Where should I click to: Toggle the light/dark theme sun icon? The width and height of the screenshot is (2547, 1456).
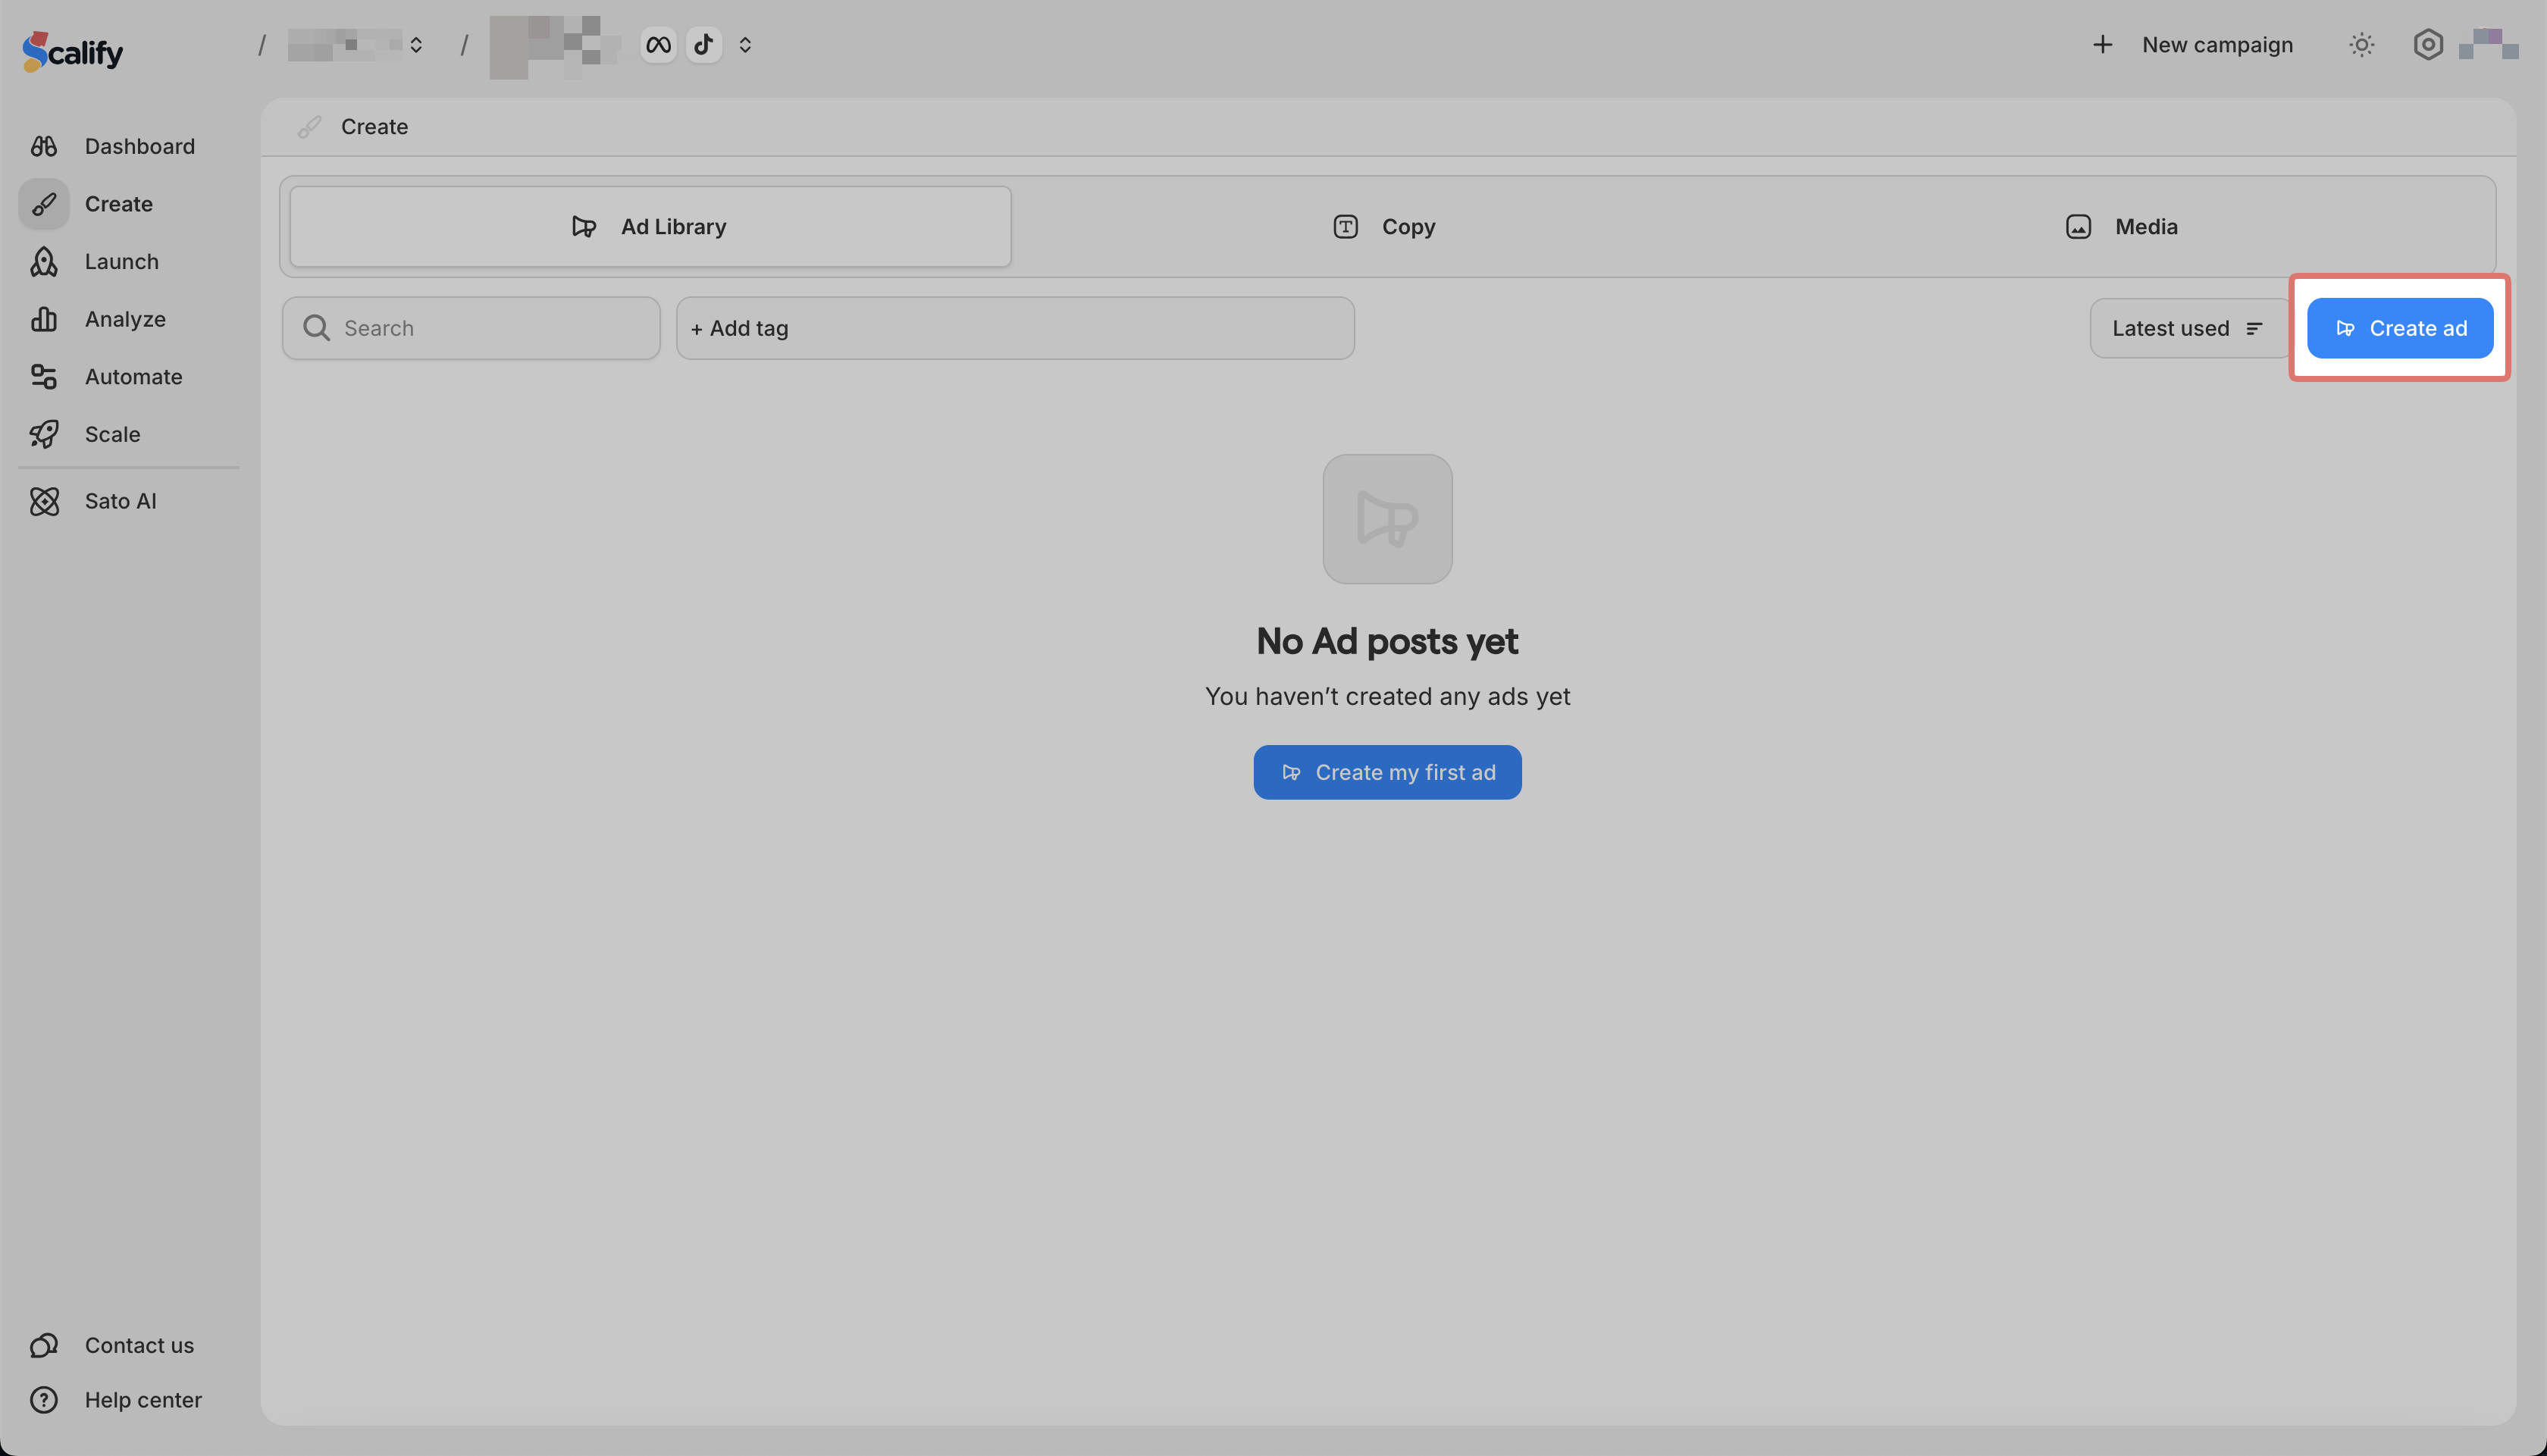2361,45
